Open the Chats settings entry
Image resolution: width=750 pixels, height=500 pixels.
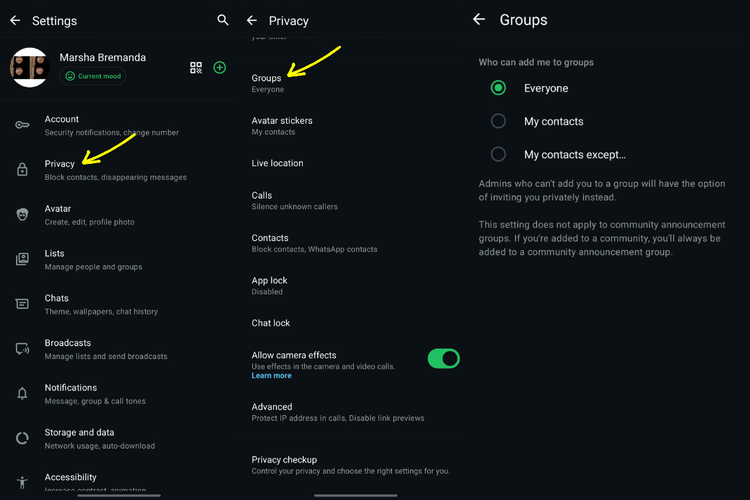(x=119, y=304)
